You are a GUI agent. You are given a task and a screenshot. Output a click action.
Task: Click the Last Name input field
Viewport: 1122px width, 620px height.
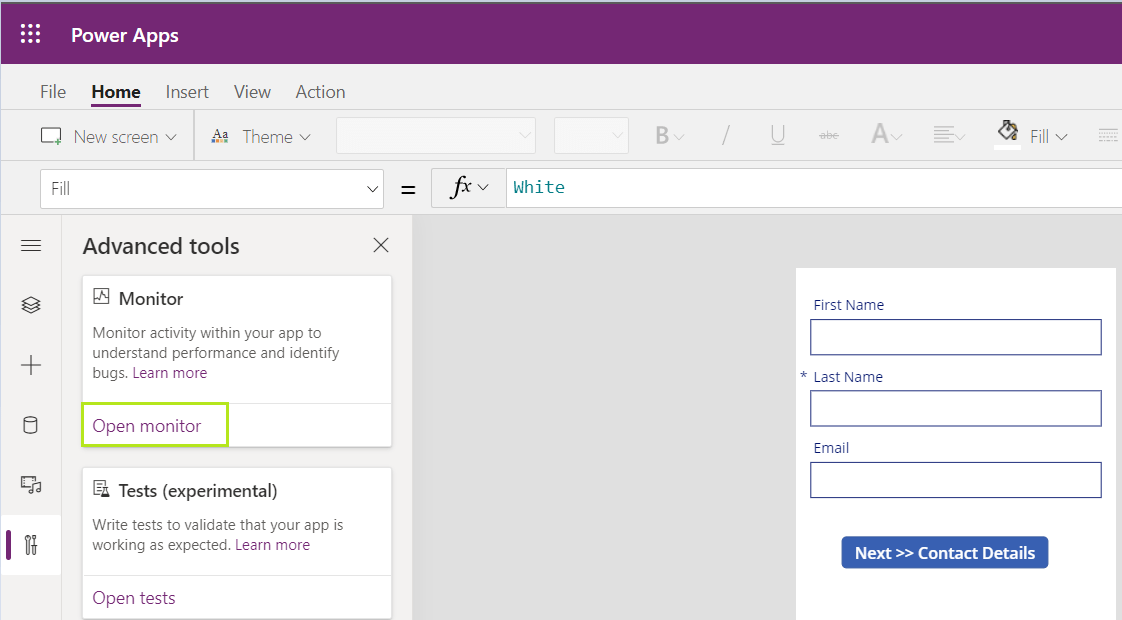(x=955, y=409)
